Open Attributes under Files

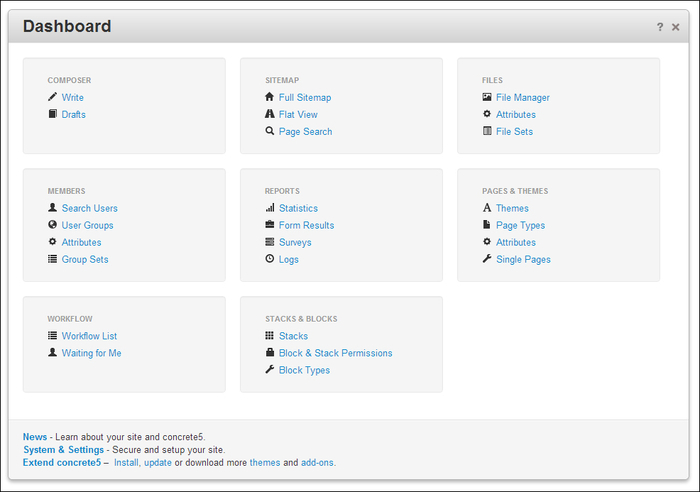tap(516, 114)
